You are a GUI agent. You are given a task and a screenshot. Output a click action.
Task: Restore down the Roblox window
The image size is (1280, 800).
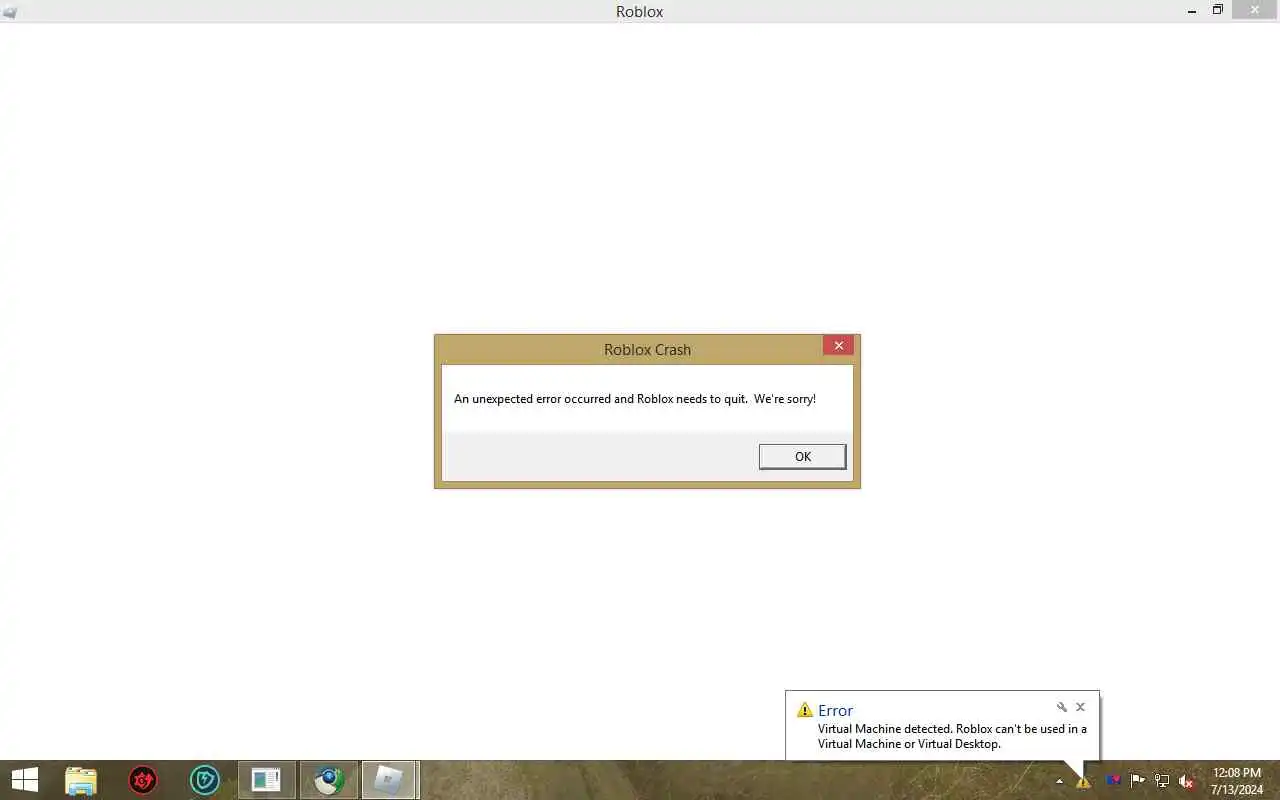point(1218,10)
